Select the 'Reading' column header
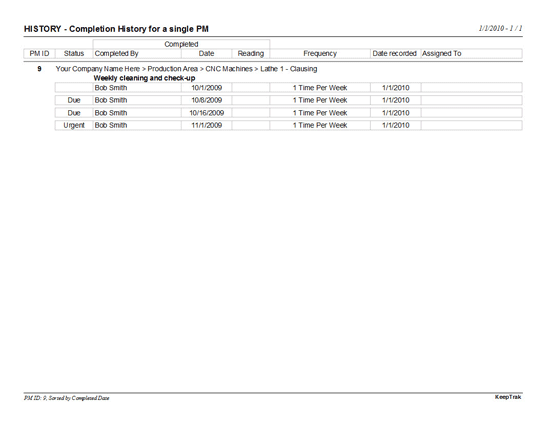Viewport: 550px width, 424px height. click(x=250, y=54)
